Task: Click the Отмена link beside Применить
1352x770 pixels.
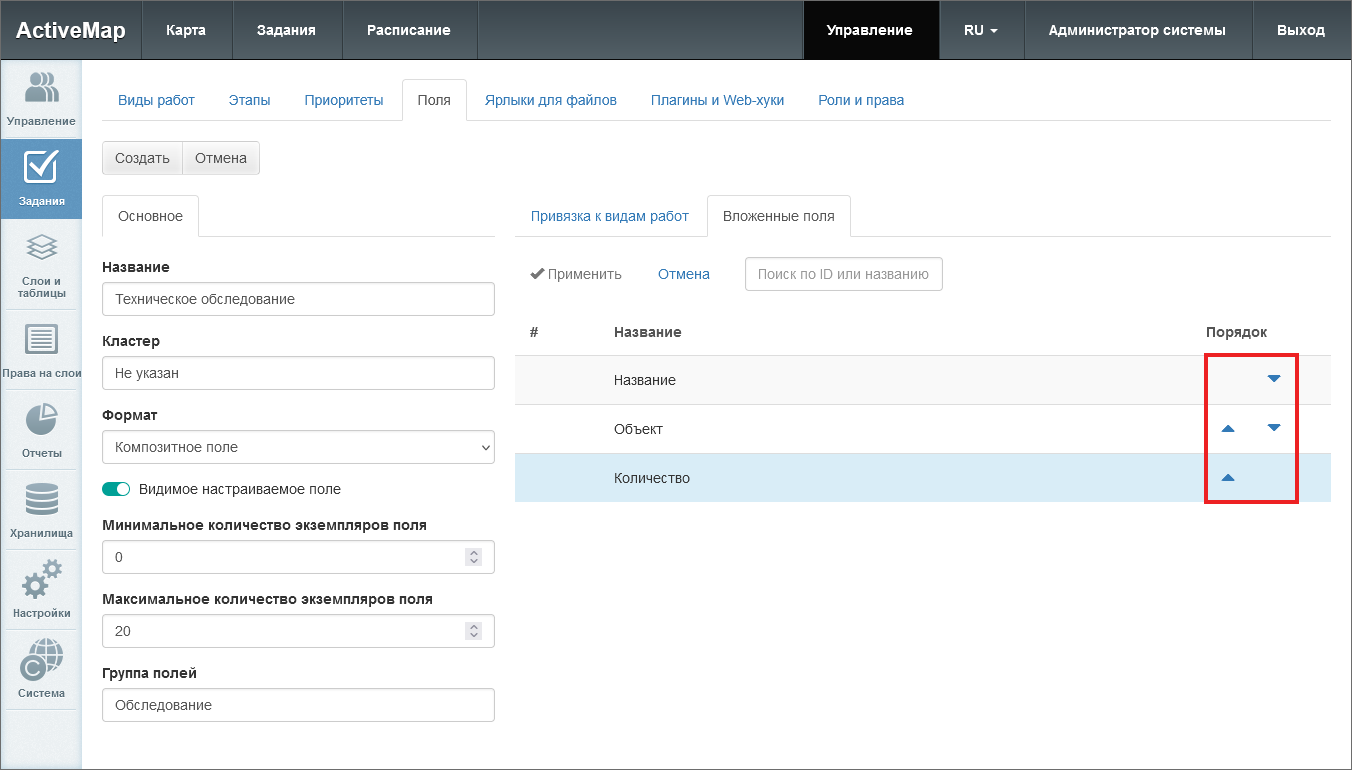Action: pyautogui.click(x=683, y=274)
